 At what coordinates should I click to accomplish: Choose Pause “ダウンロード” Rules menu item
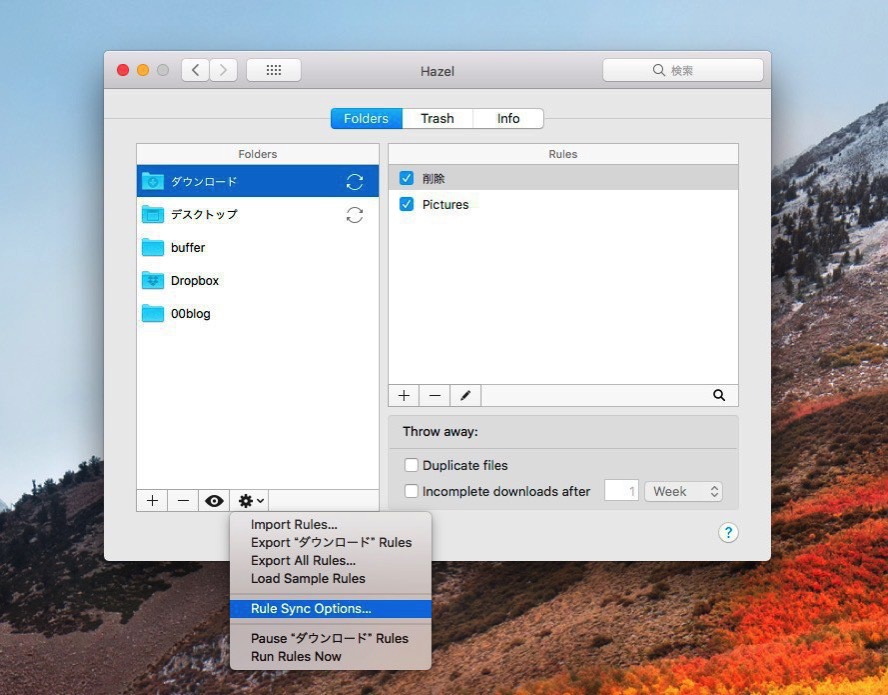coord(331,638)
